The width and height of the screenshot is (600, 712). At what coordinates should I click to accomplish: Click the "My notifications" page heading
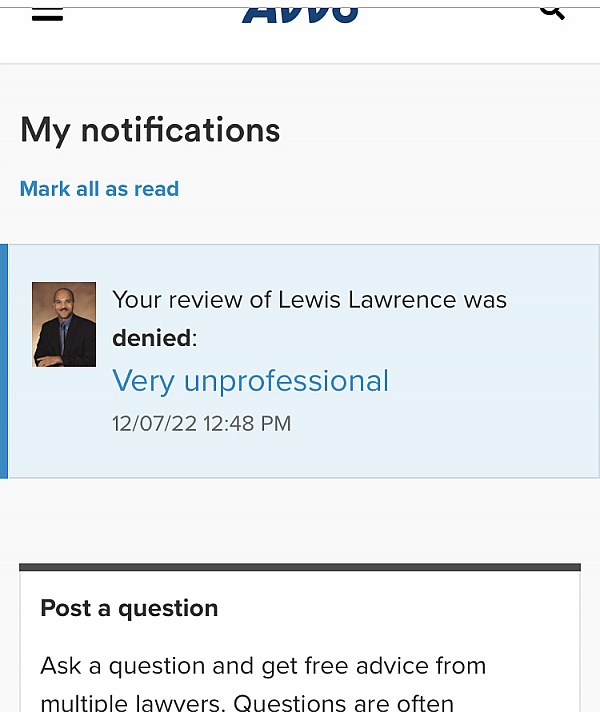[150, 130]
